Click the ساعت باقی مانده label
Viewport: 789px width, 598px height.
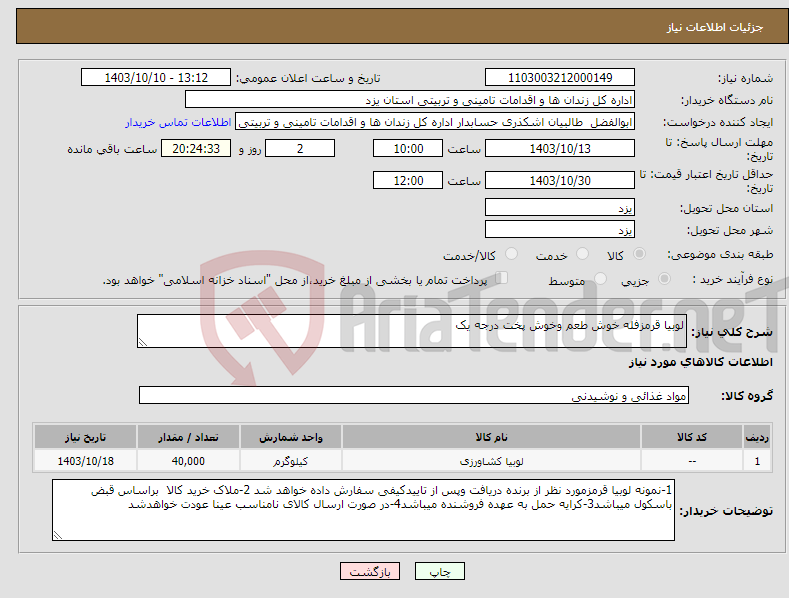pyautogui.click(x=112, y=150)
